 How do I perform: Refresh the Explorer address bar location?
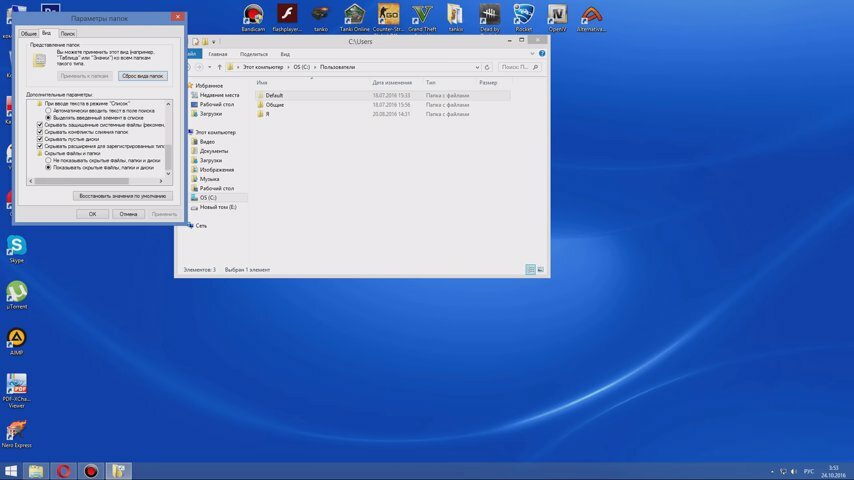pos(487,67)
